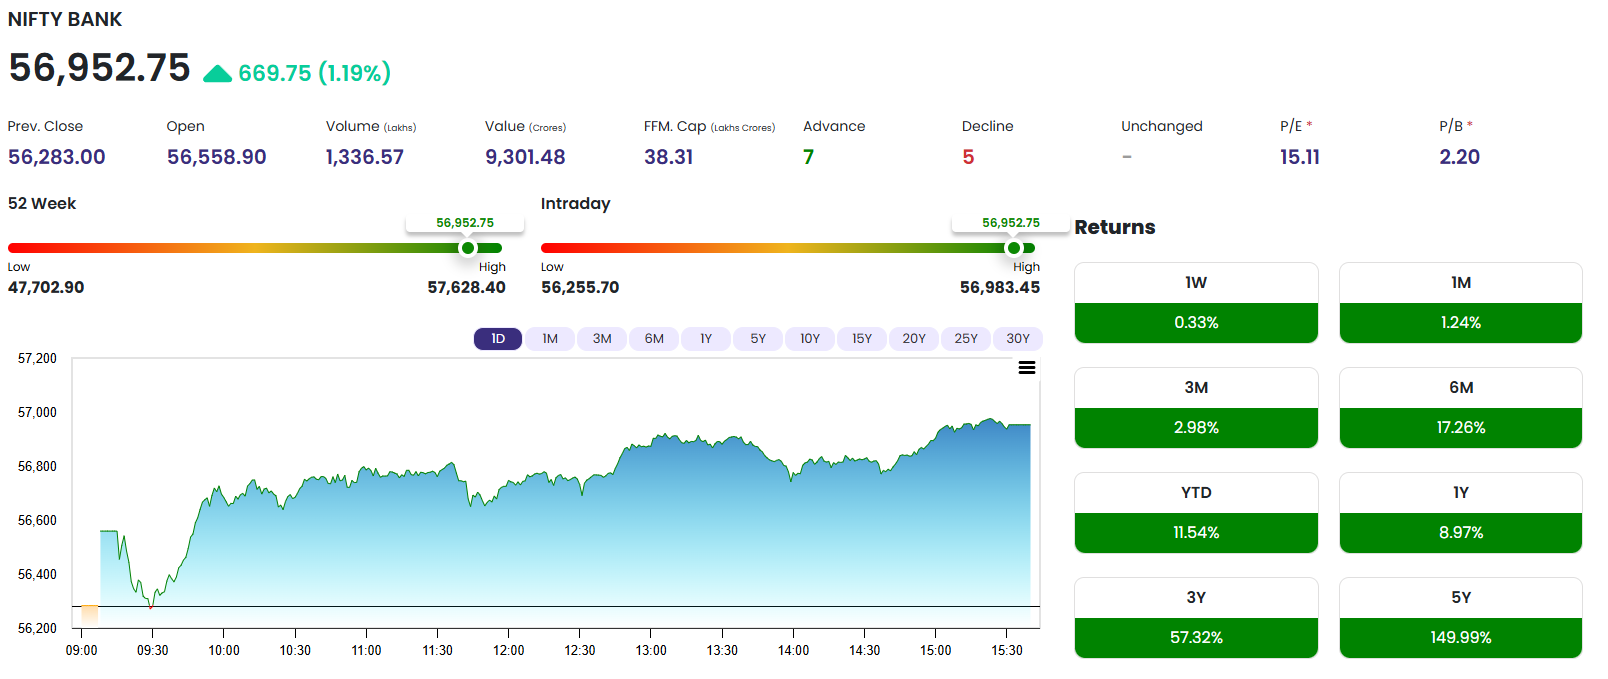Switch chart to 10Y range
Screen dimensions: 1608x679
pyautogui.click(x=810, y=339)
